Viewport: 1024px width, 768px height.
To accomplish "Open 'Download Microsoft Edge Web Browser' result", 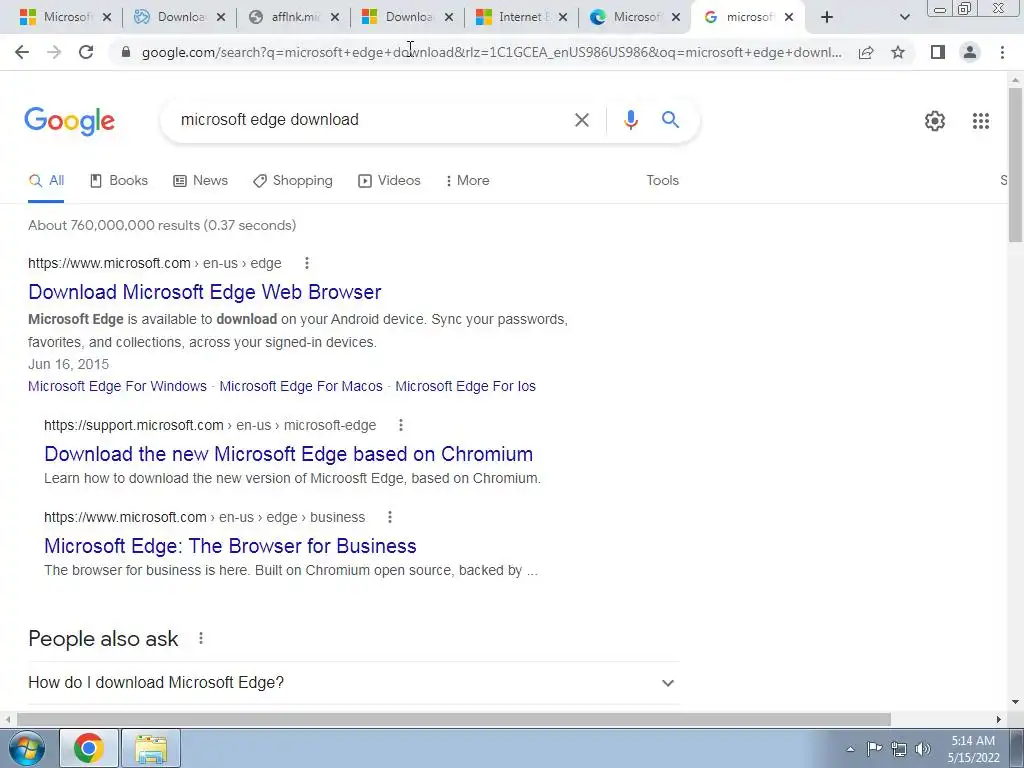I will (x=204, y=292).
